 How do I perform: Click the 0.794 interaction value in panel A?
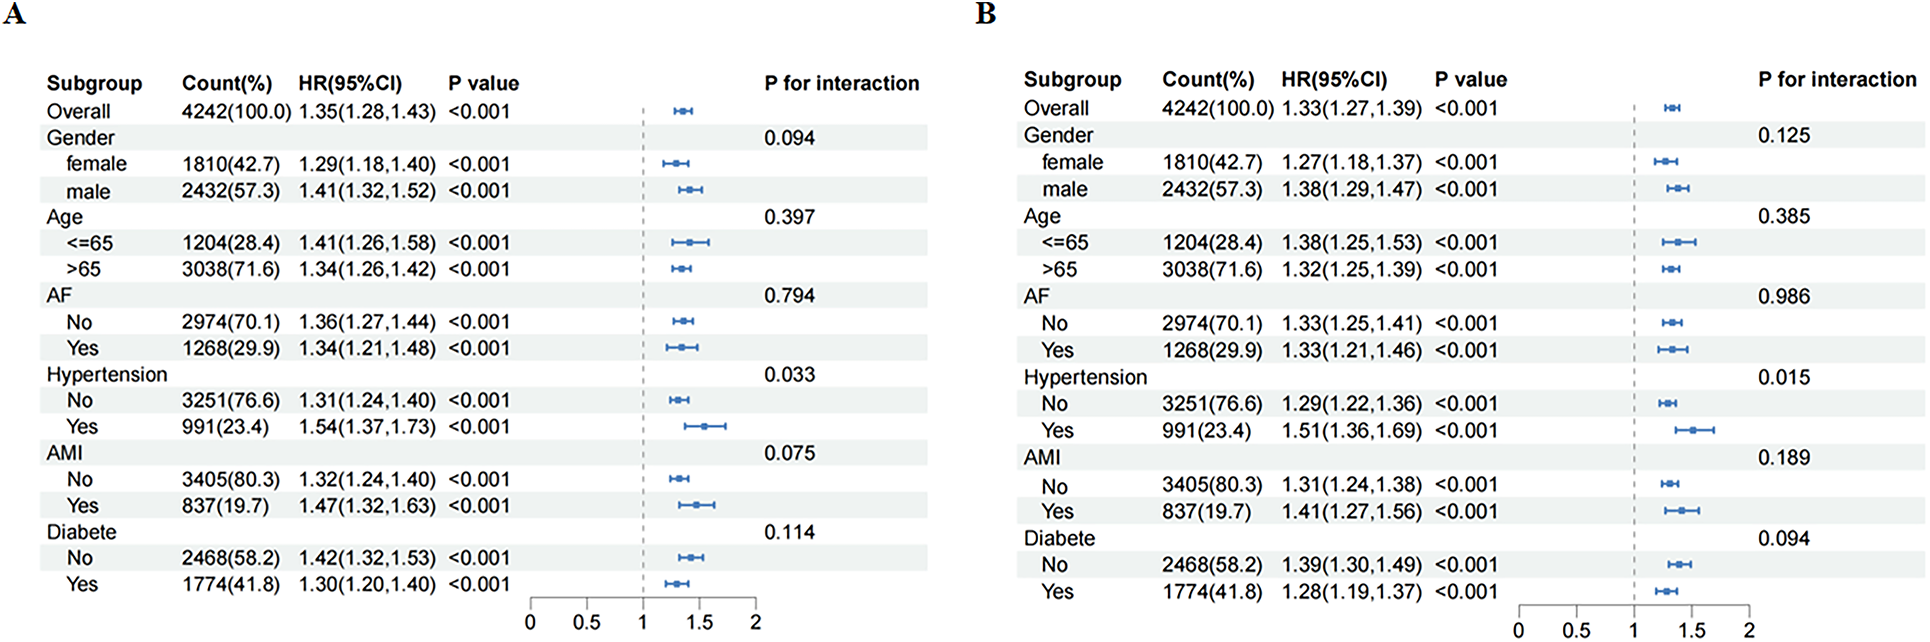point(789,295)
